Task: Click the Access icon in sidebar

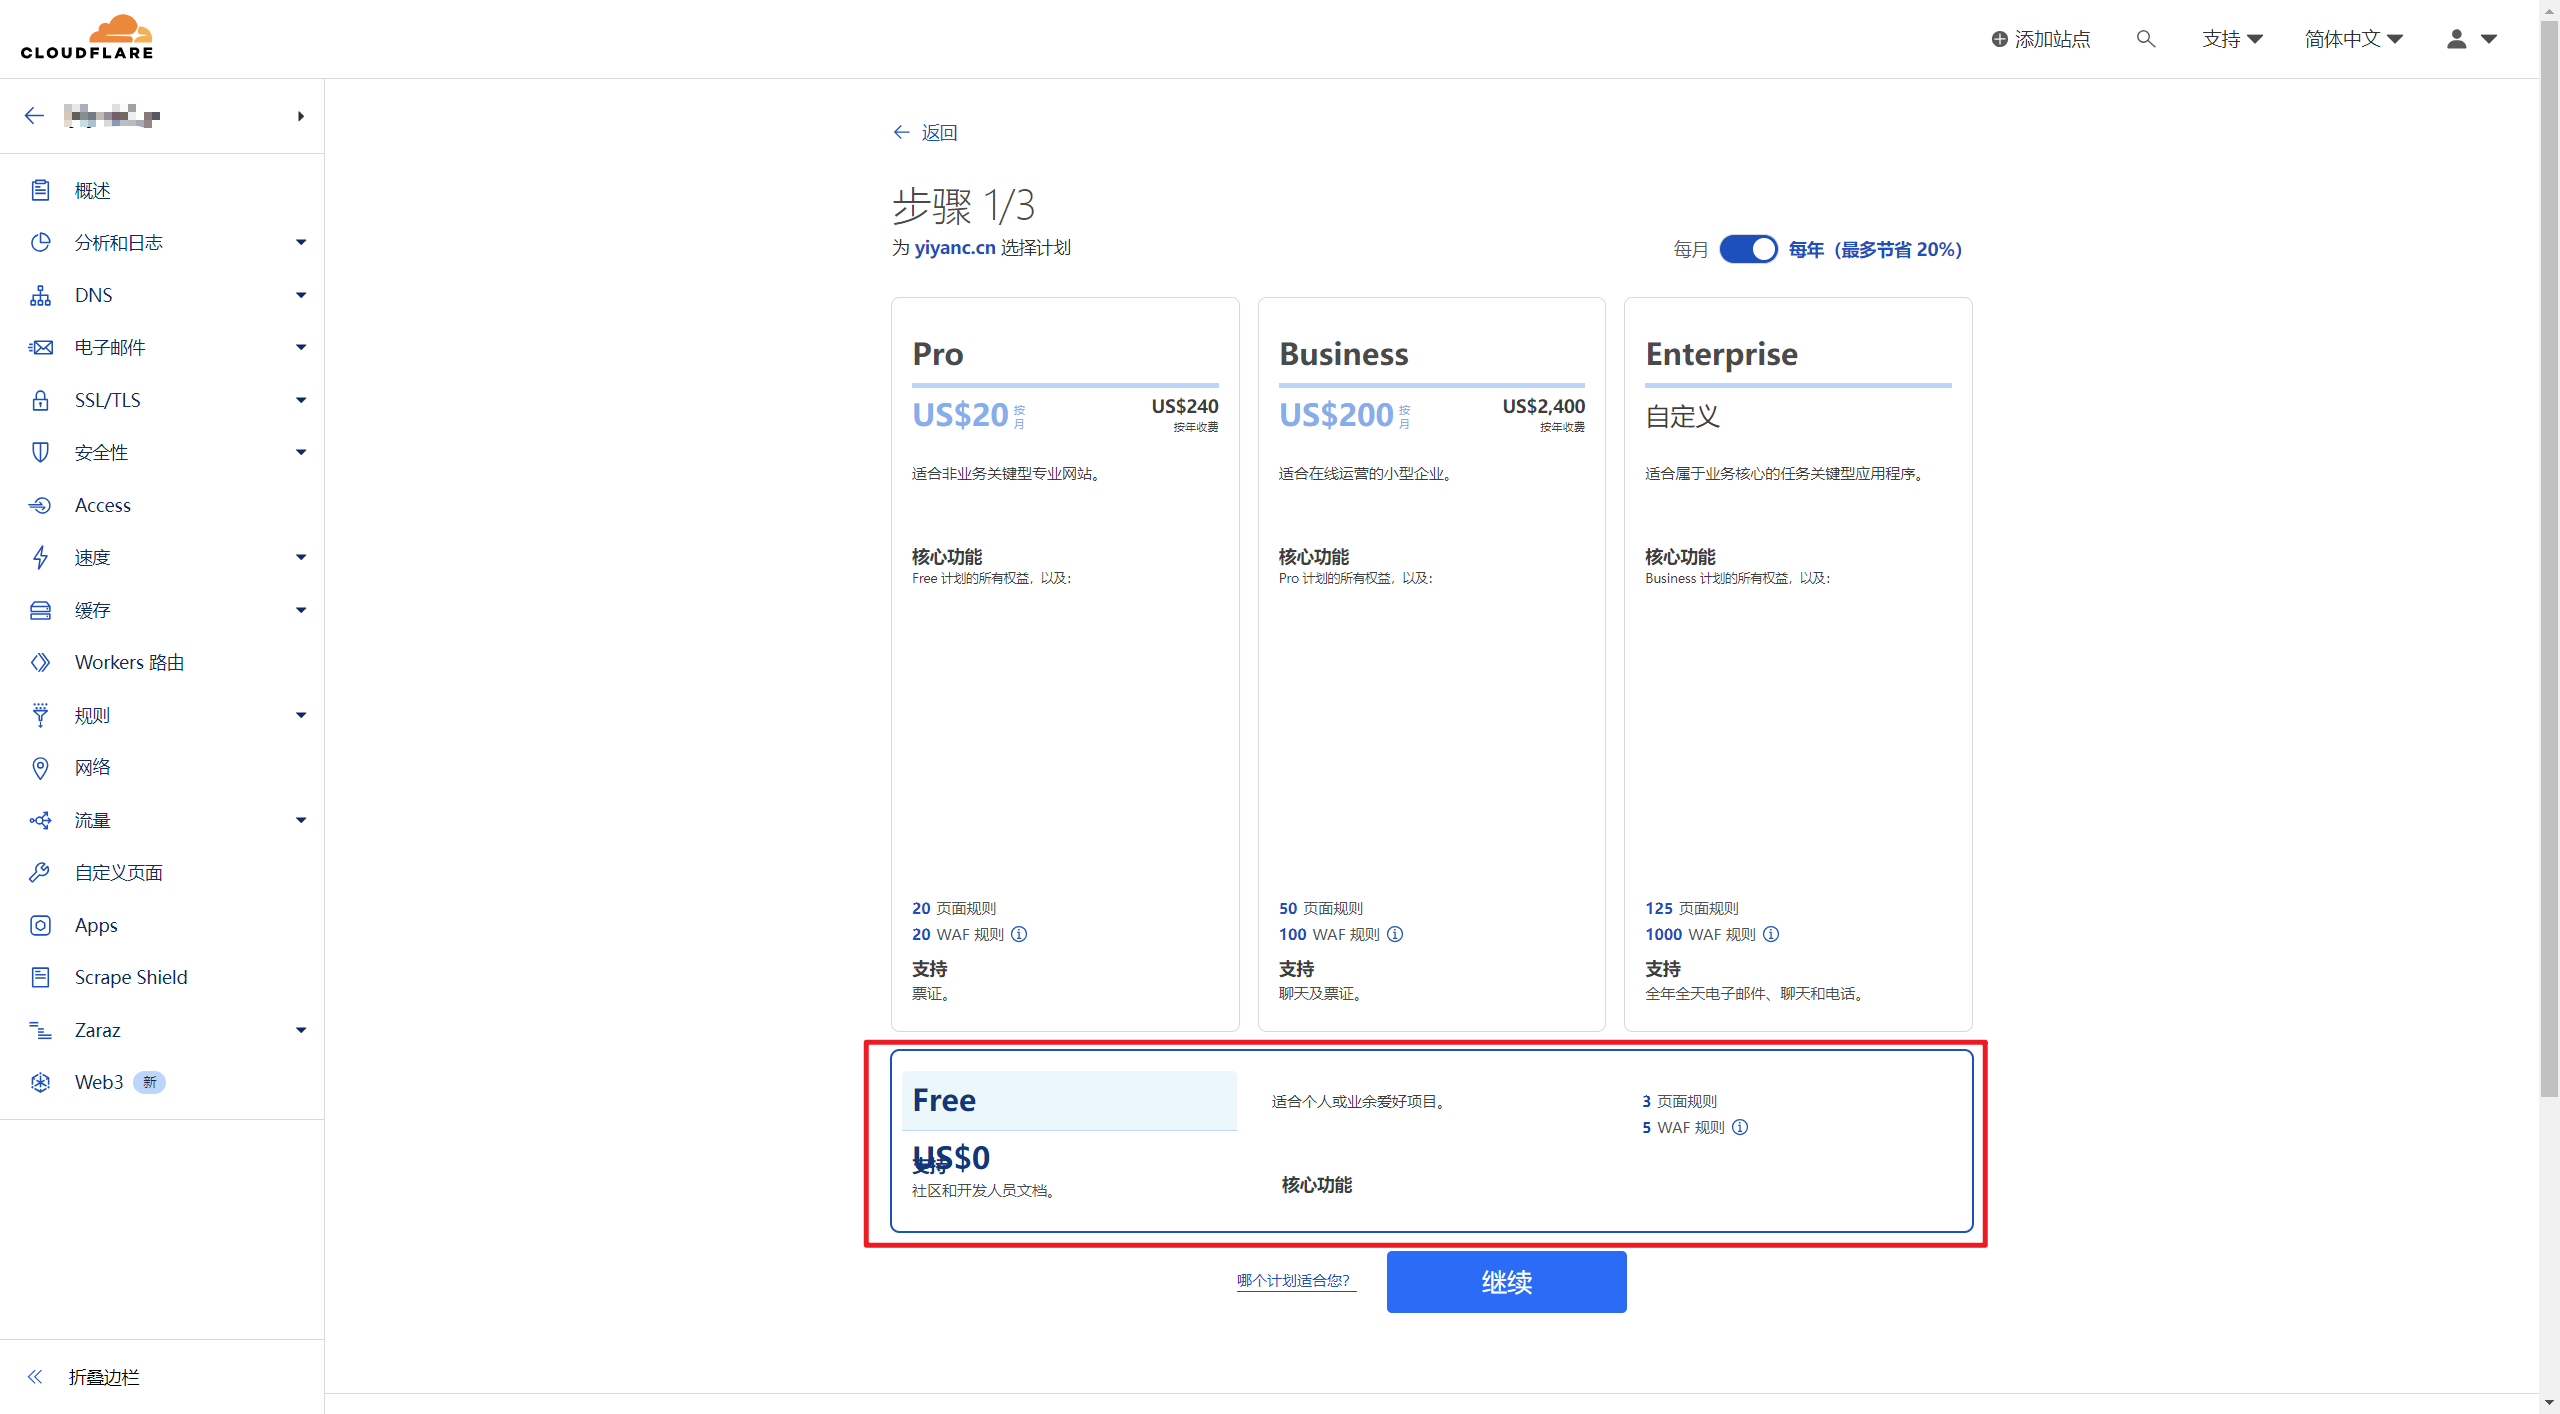Action: (x=40, y=505)
